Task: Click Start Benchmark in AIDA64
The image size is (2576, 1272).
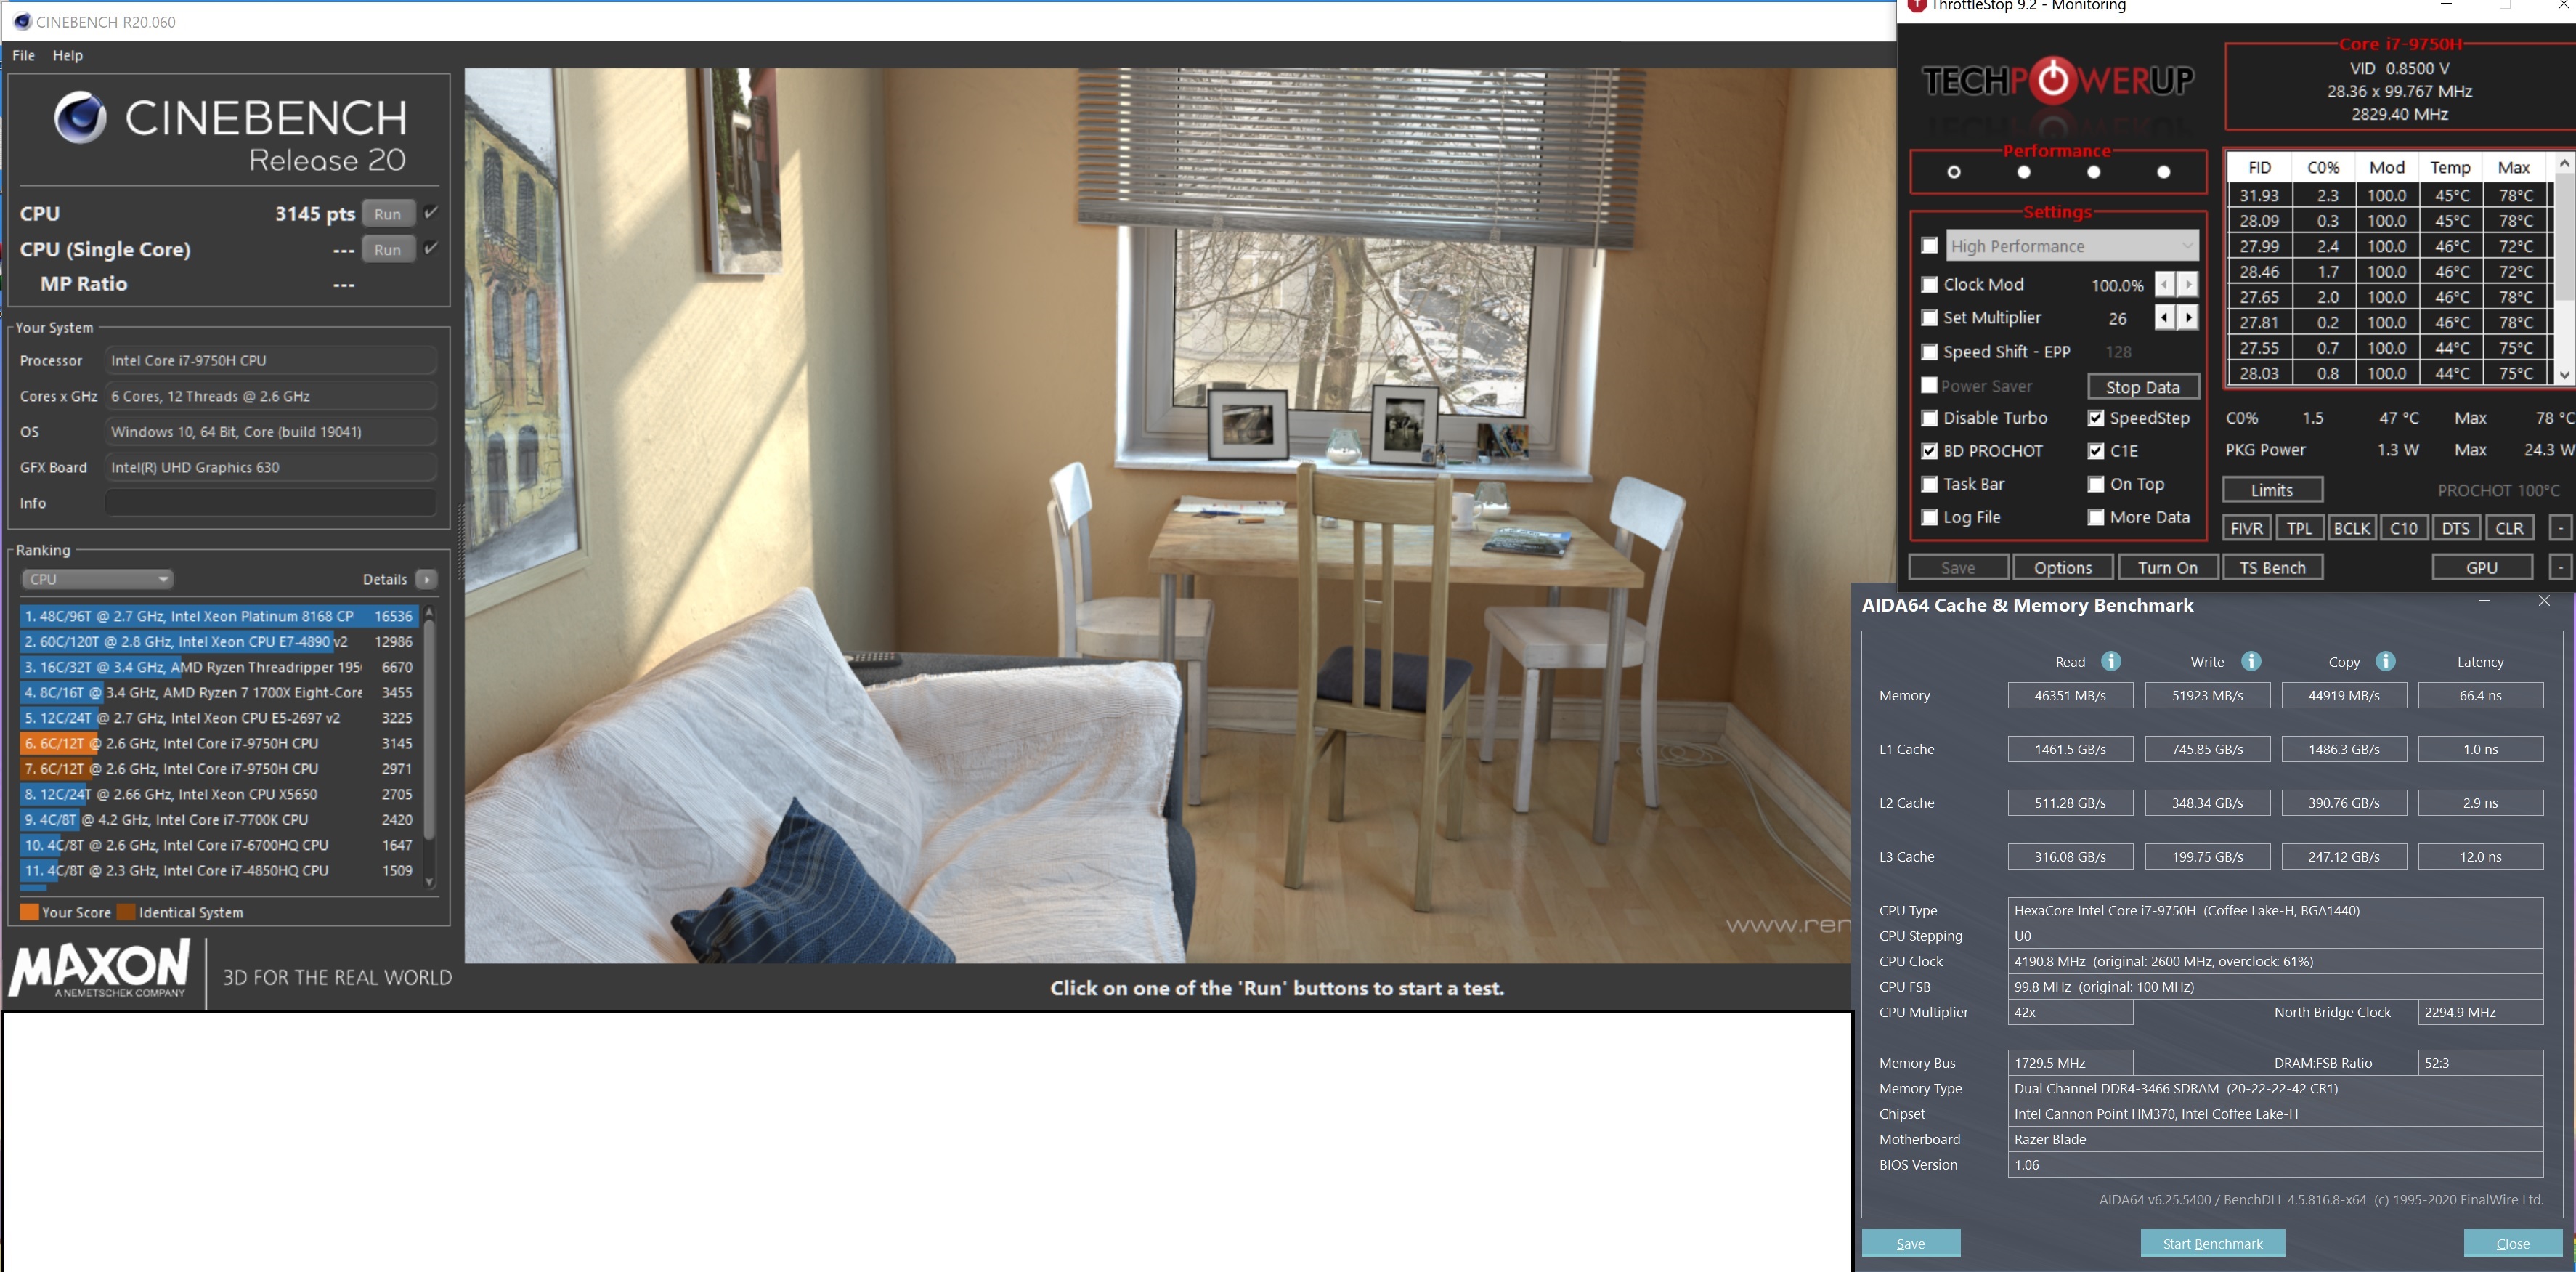Action: pos(2212,1243)
